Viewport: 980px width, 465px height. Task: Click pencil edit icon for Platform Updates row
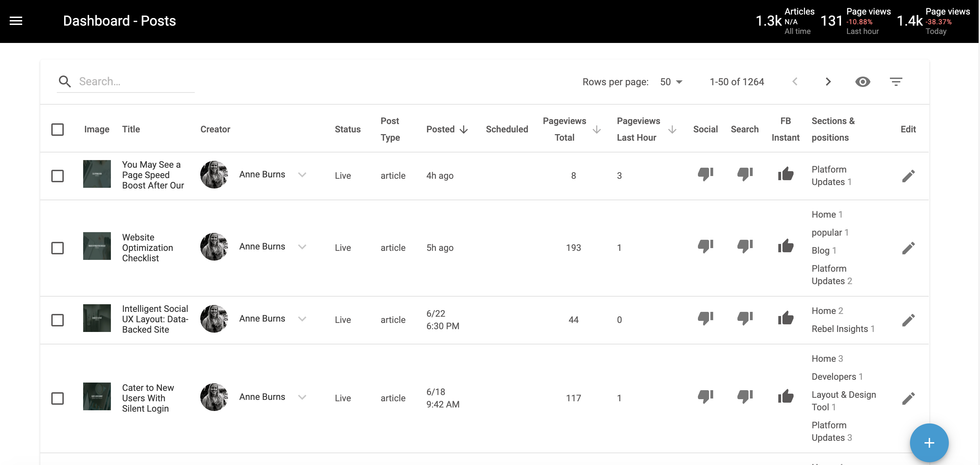point(908,176)
